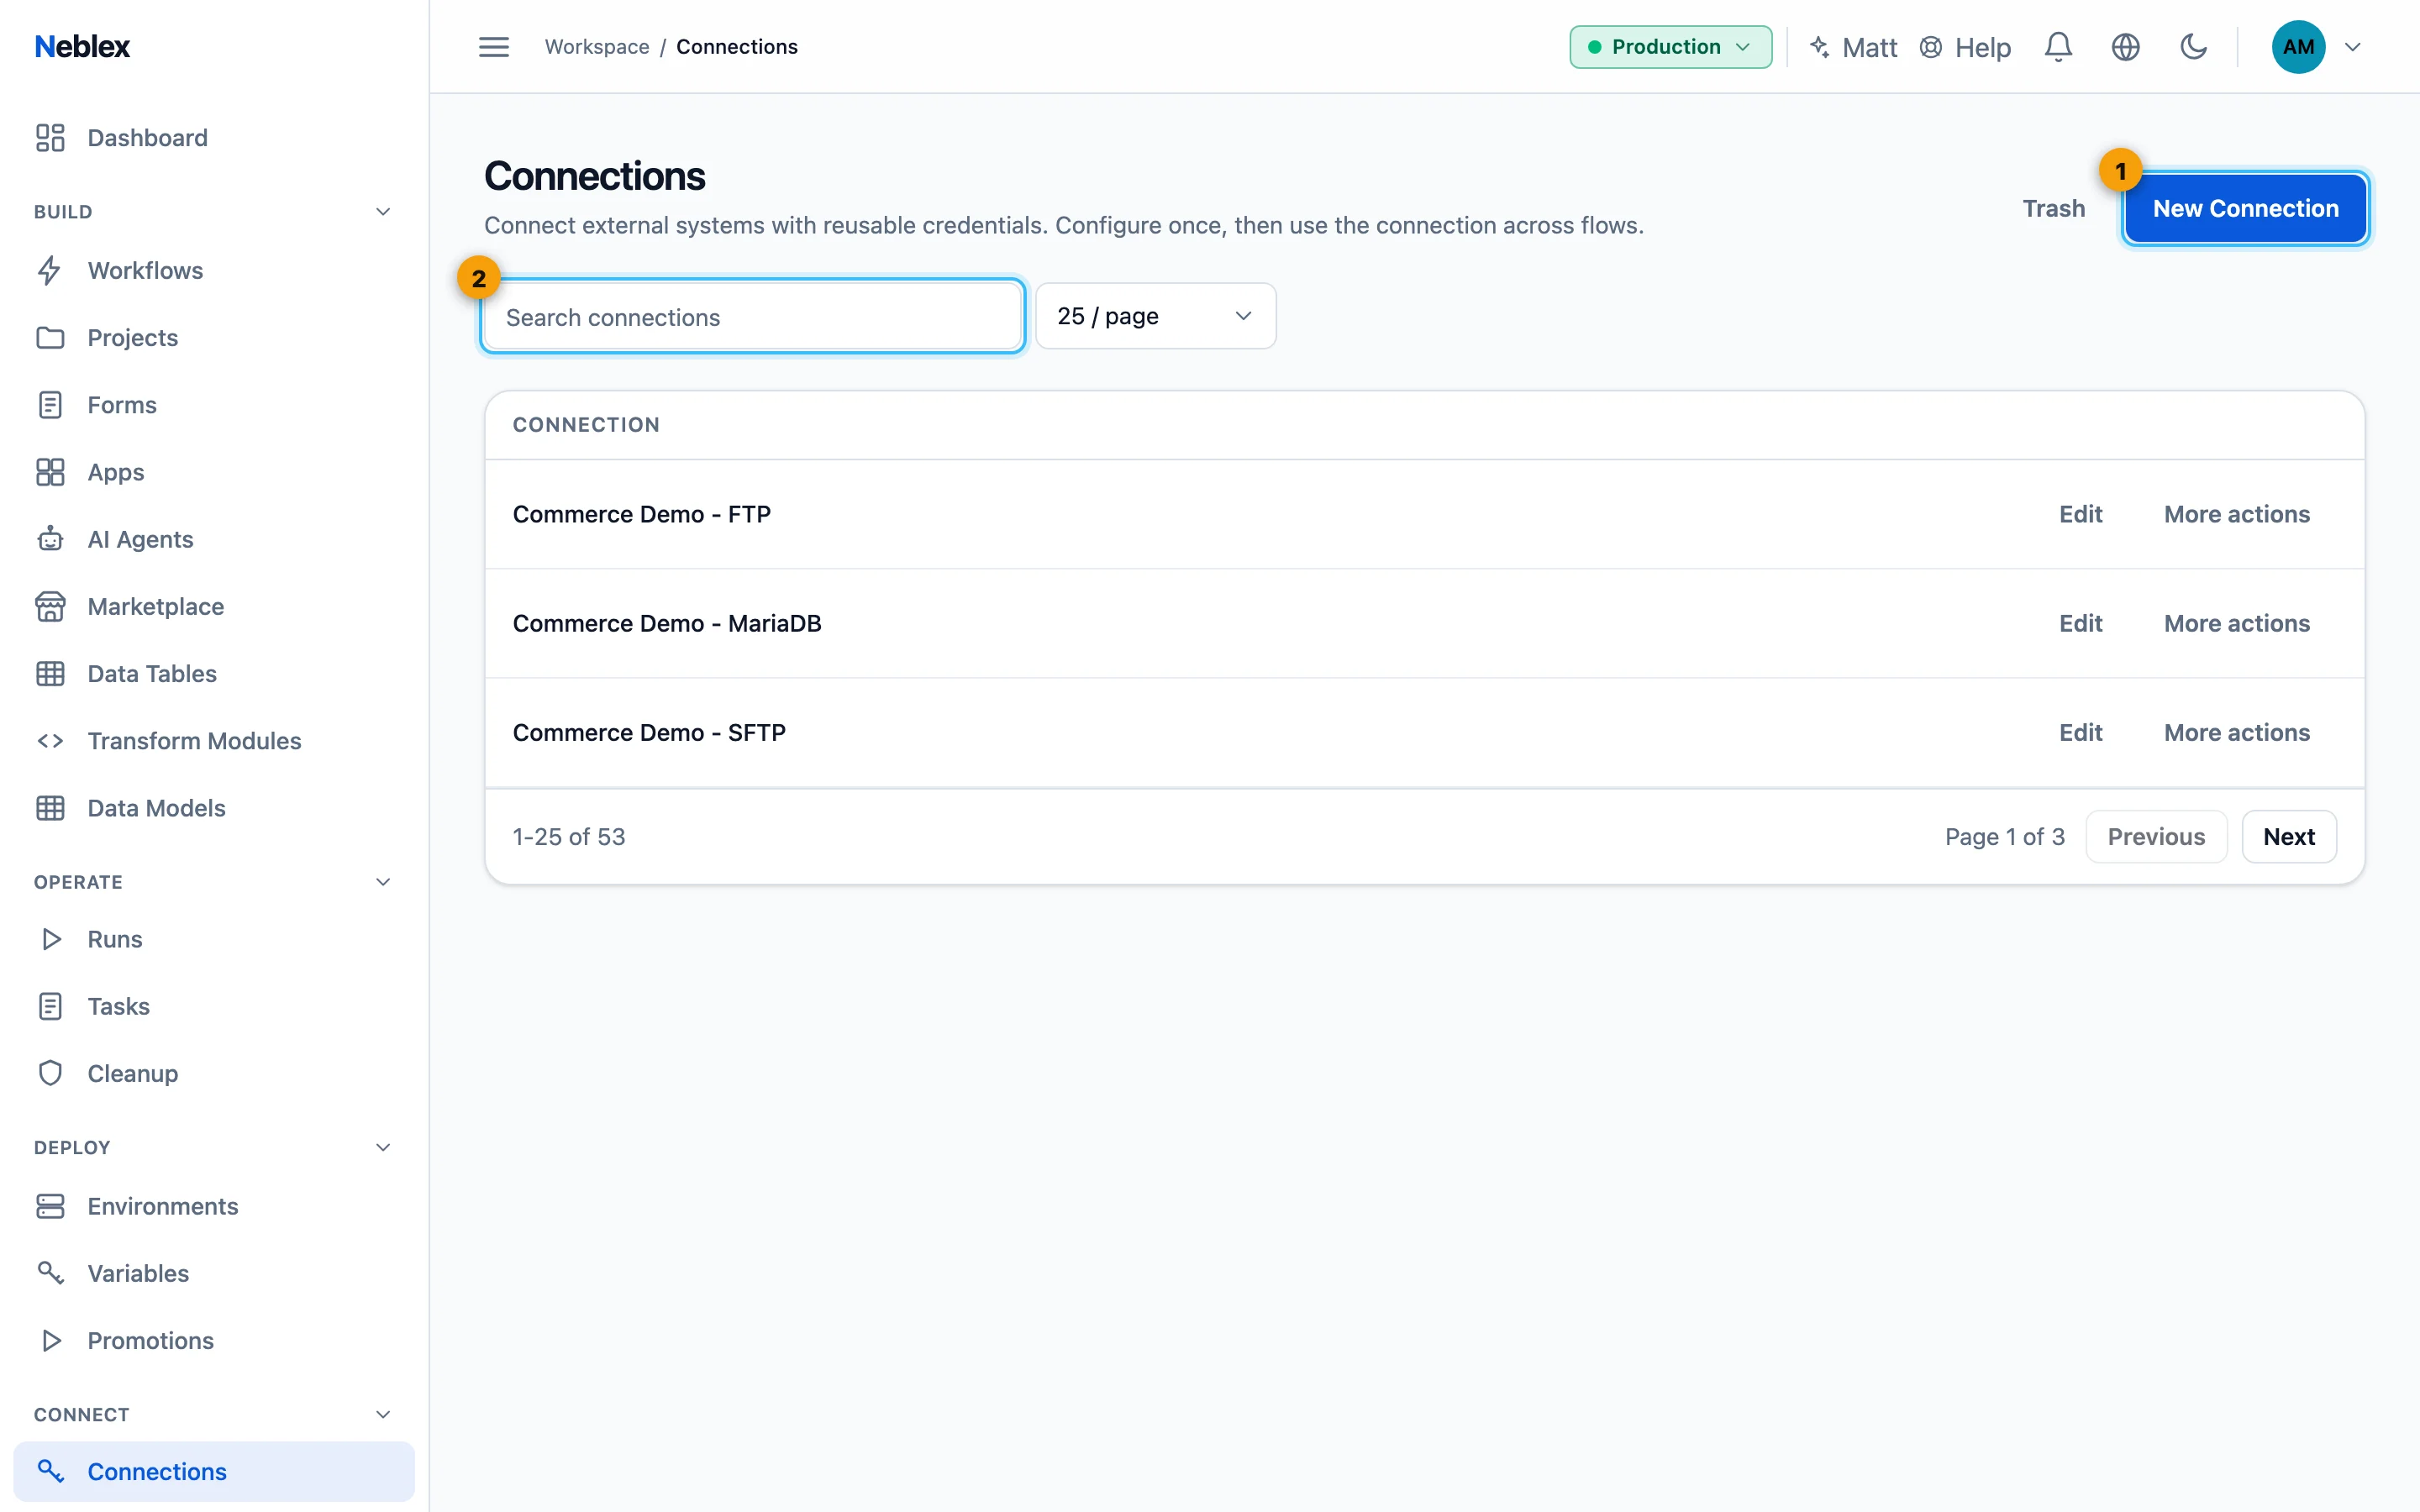Open Promotions in sidebar
2420x1512 pixels.
pos(214,1340)
